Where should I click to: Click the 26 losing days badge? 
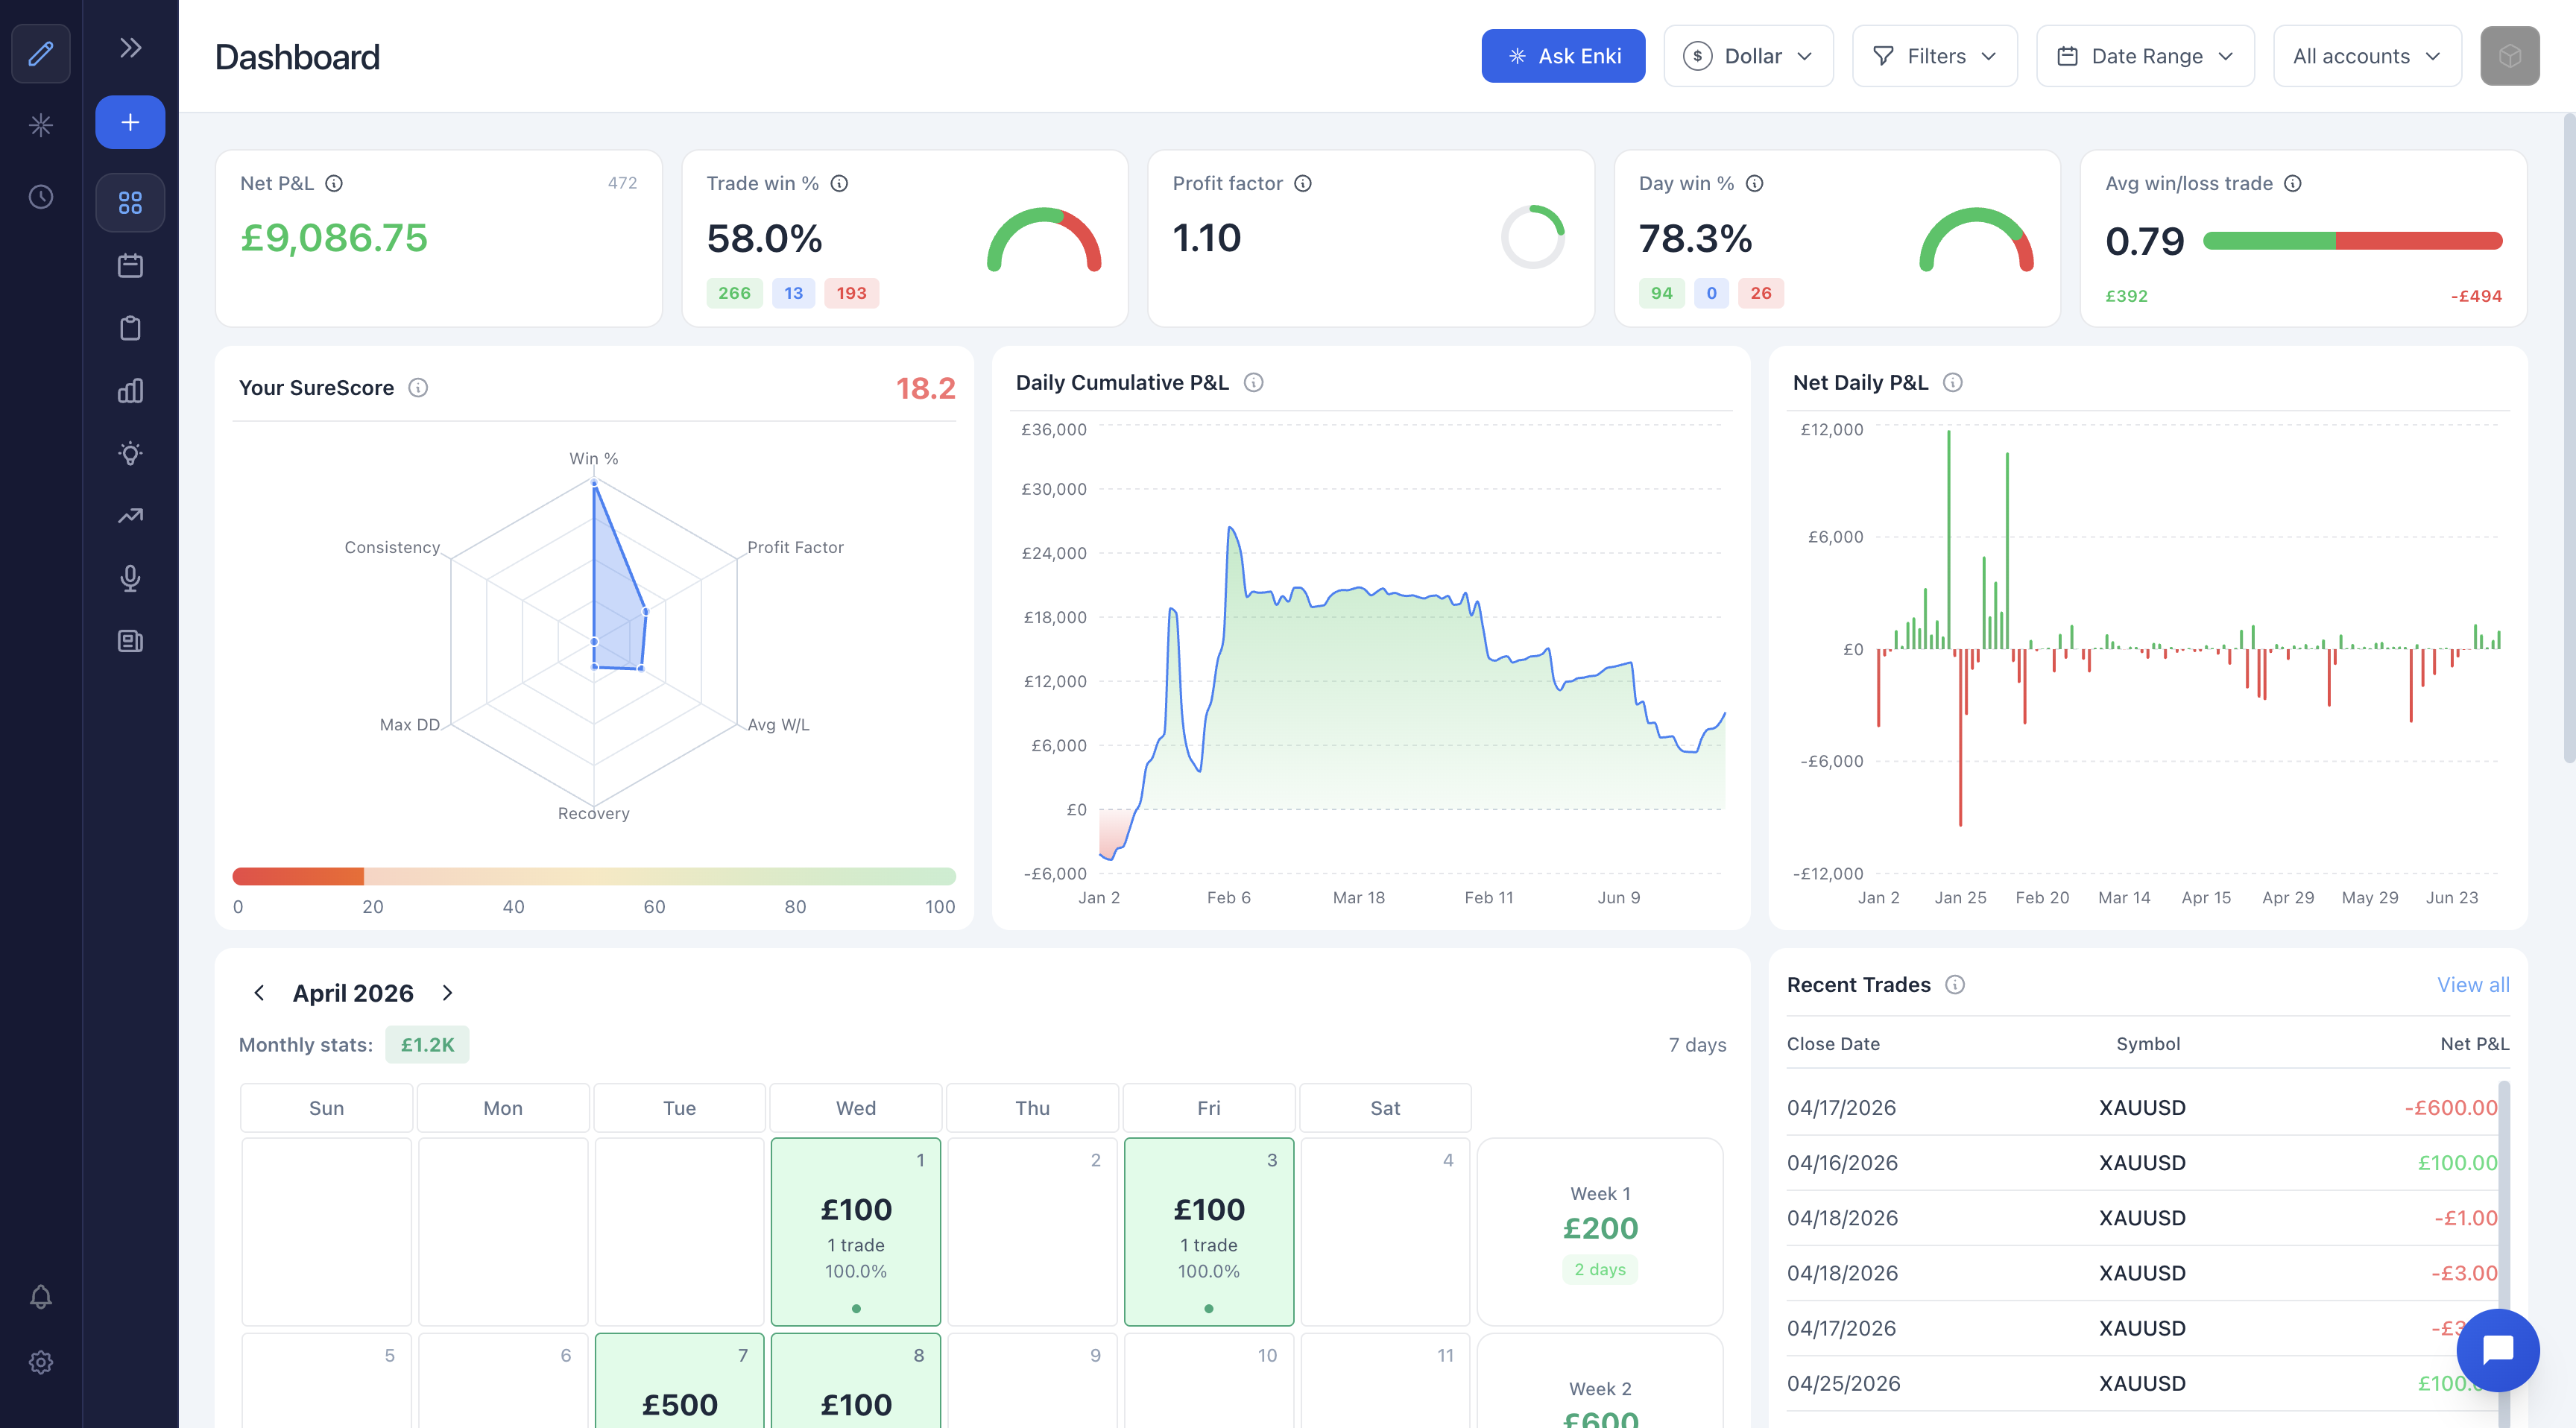click(1760, 293)
